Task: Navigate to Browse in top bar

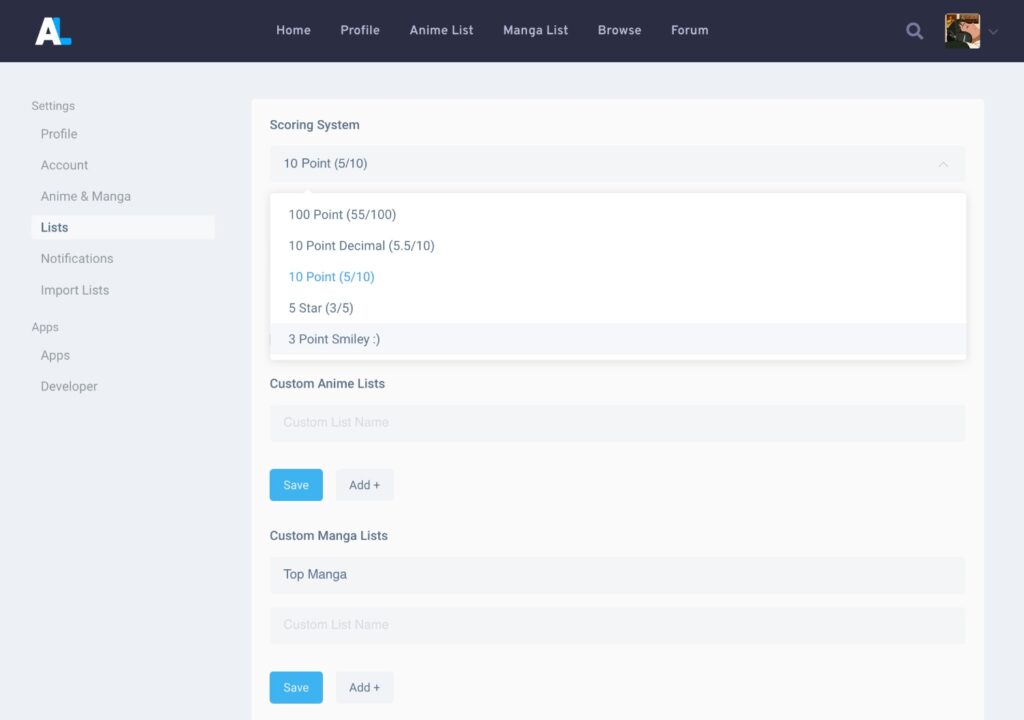Action: pyautogui.click(x=619, y=30)
